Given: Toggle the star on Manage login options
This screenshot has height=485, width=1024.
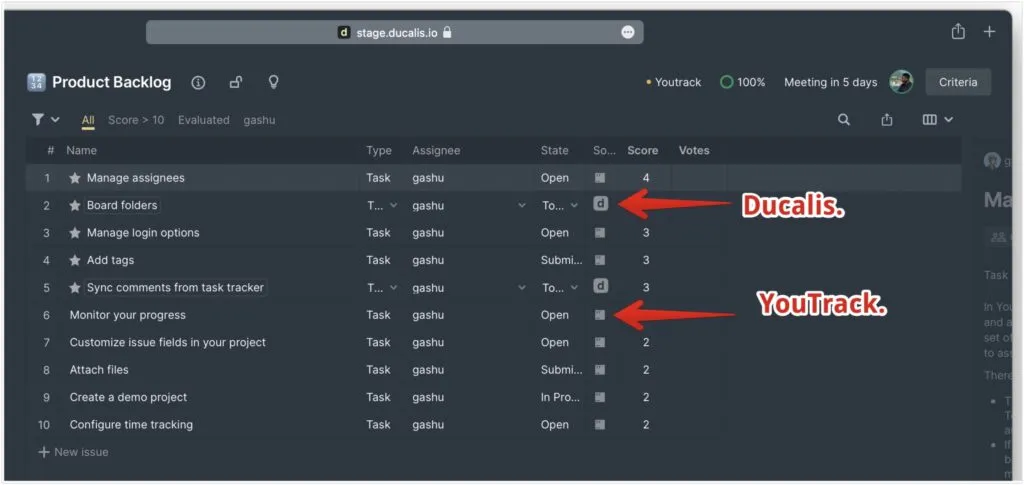Looking at the screenshot, I should click(x=75, y=233).
